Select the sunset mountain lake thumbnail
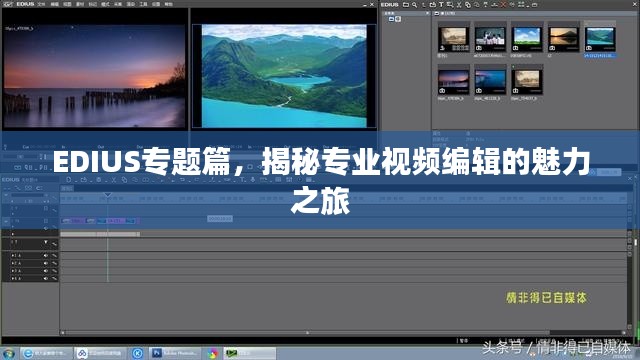Image resolution: width=640 pixels, height=360 pixels. coord(564,39)
